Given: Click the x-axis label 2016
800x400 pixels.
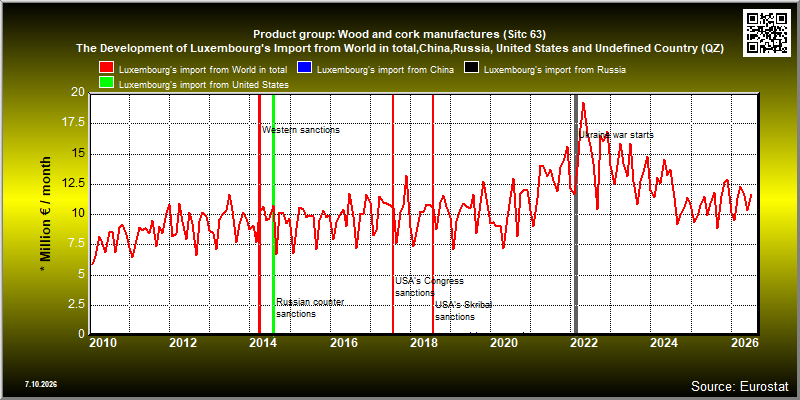Looking at the screenshot, I should point(343,342).
